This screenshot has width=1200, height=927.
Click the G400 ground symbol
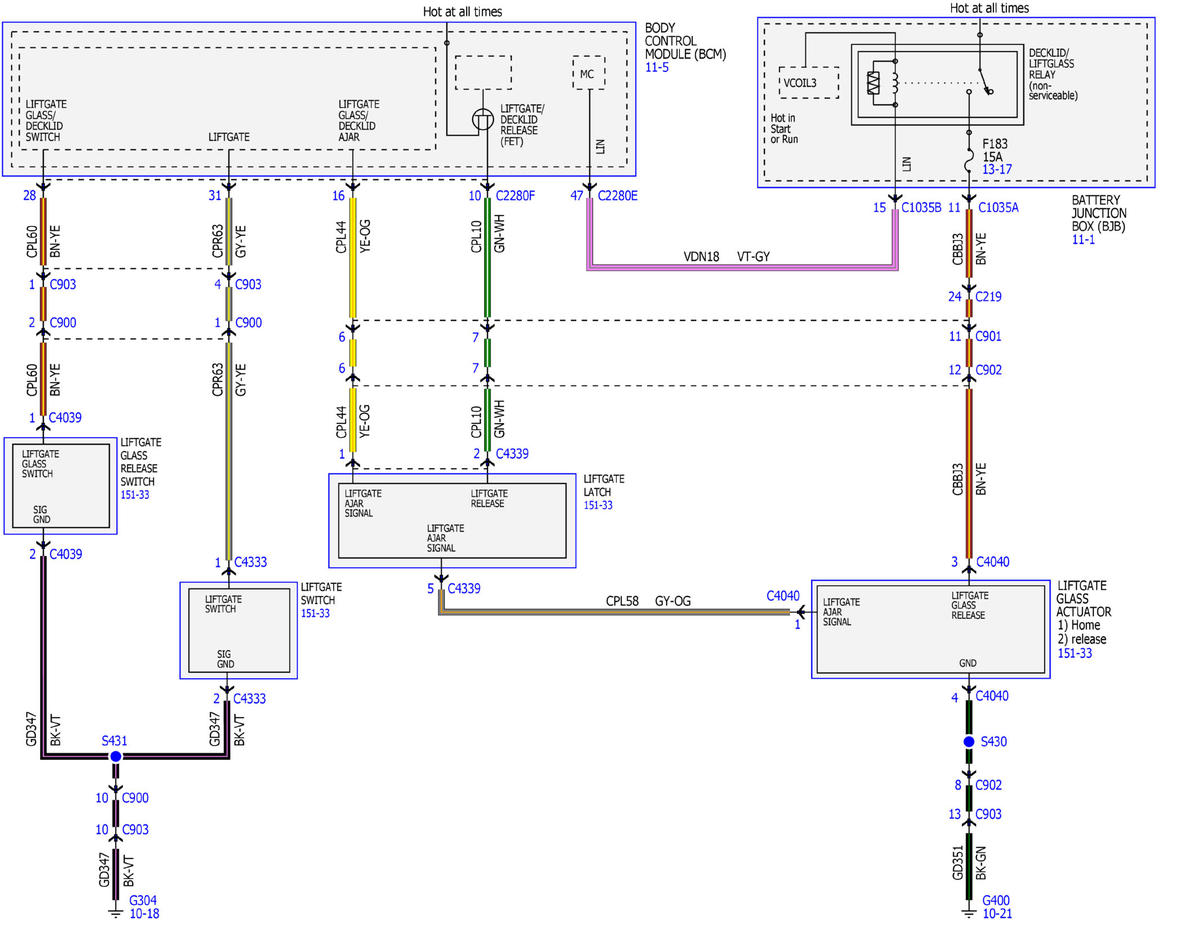tap(968, 911)
